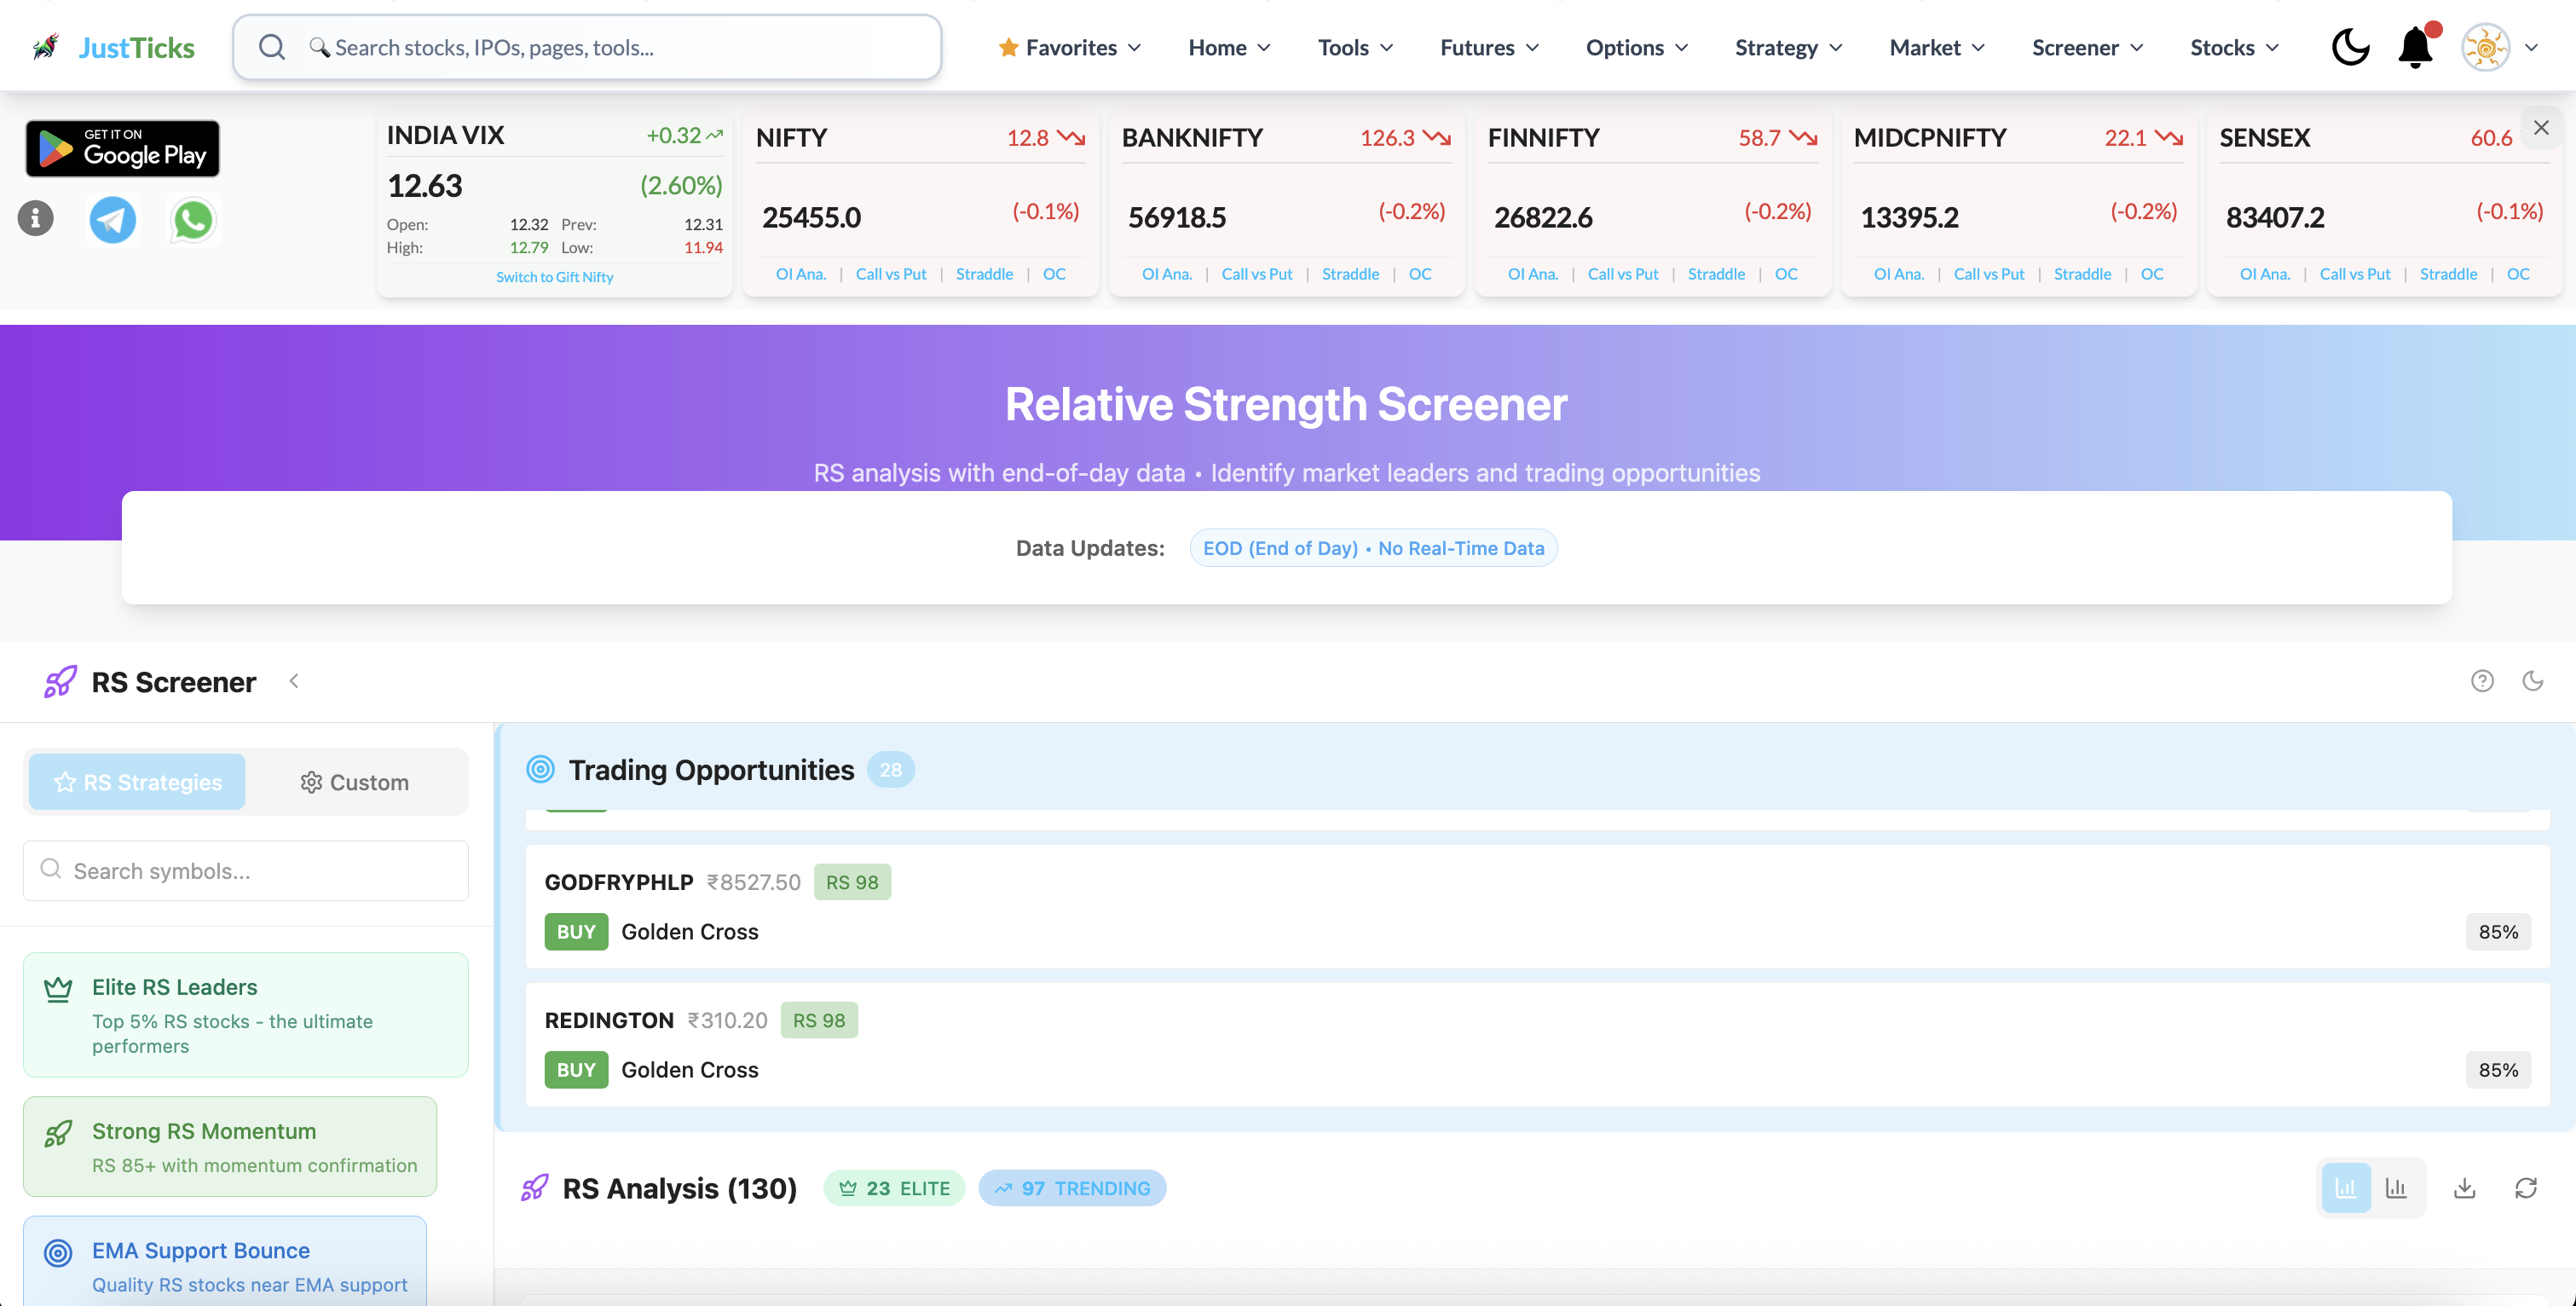The height and width of the screenshot is (1306, 2576).
Task: Open the notifications bell
Action: click(2416, 47)
